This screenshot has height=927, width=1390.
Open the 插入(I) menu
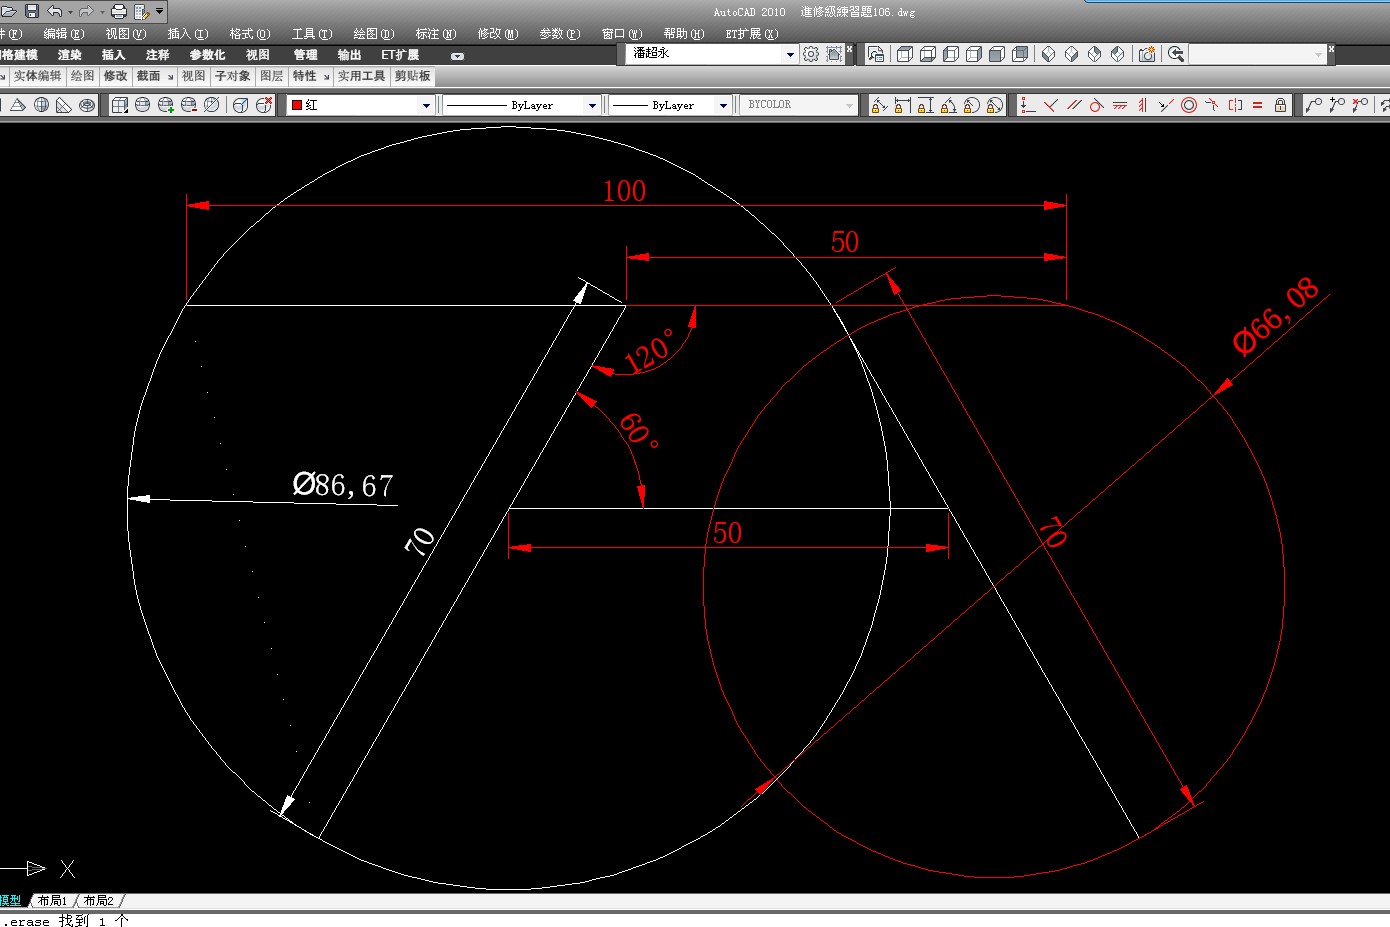pyautogui.click(x=188, y=34)
